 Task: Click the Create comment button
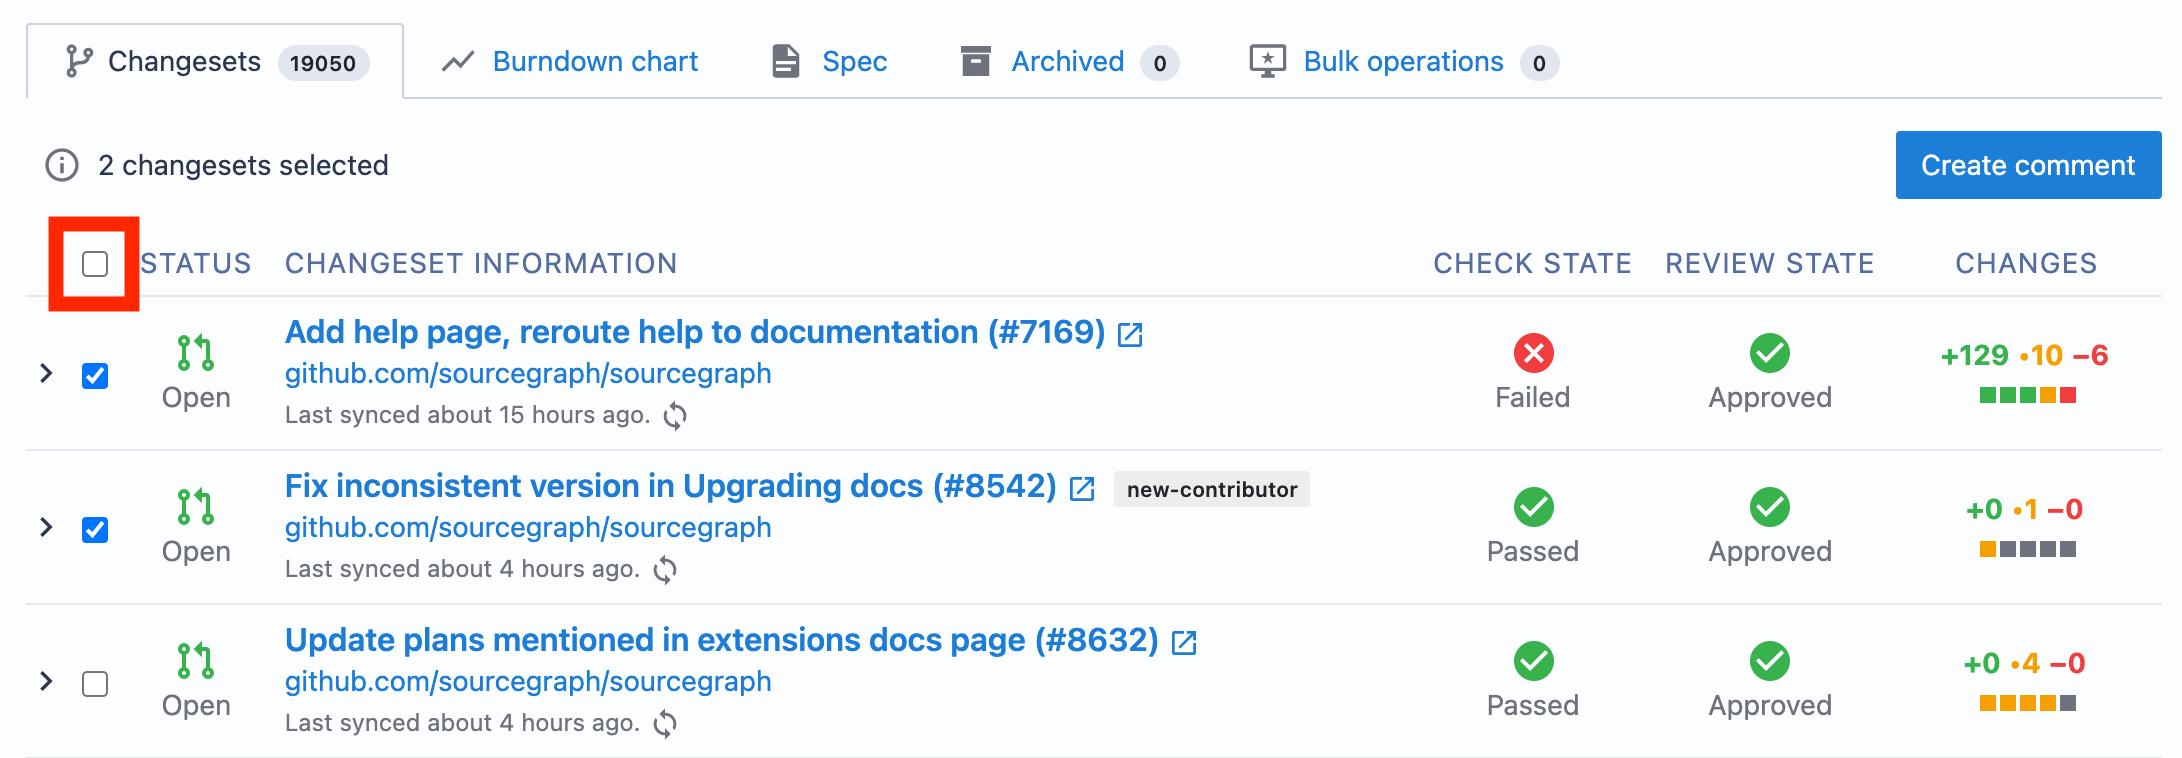2028,165
